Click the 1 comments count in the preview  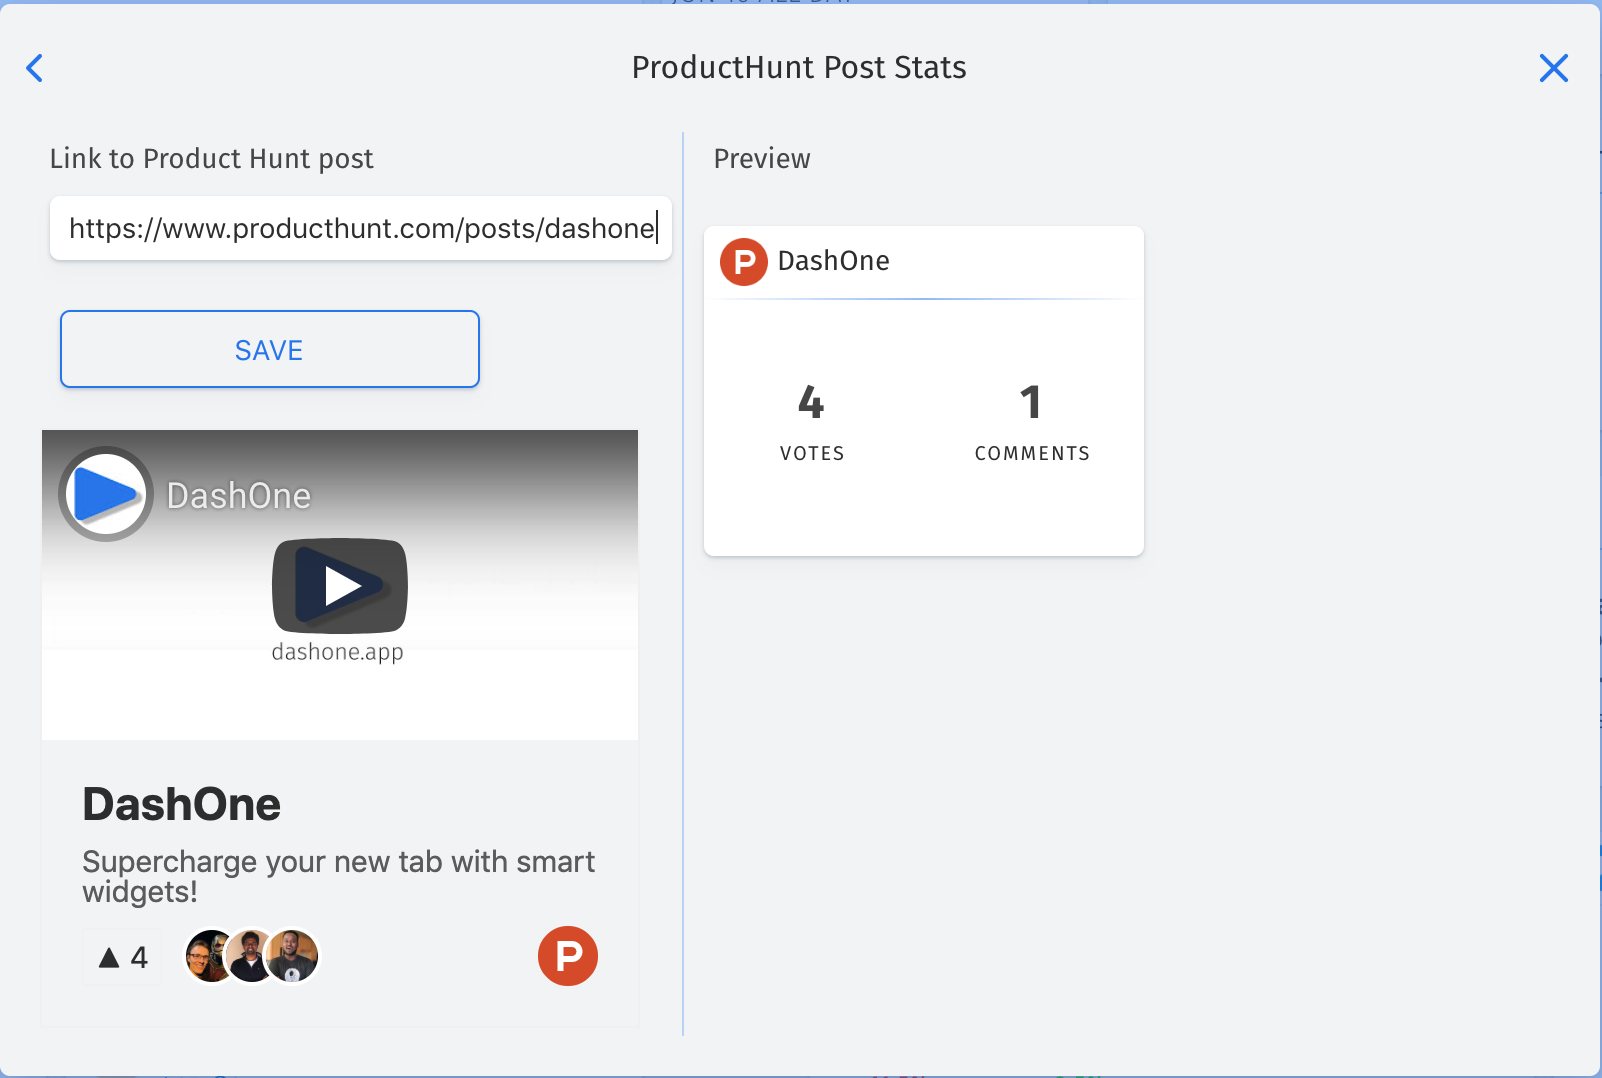tap(1031, 402)
